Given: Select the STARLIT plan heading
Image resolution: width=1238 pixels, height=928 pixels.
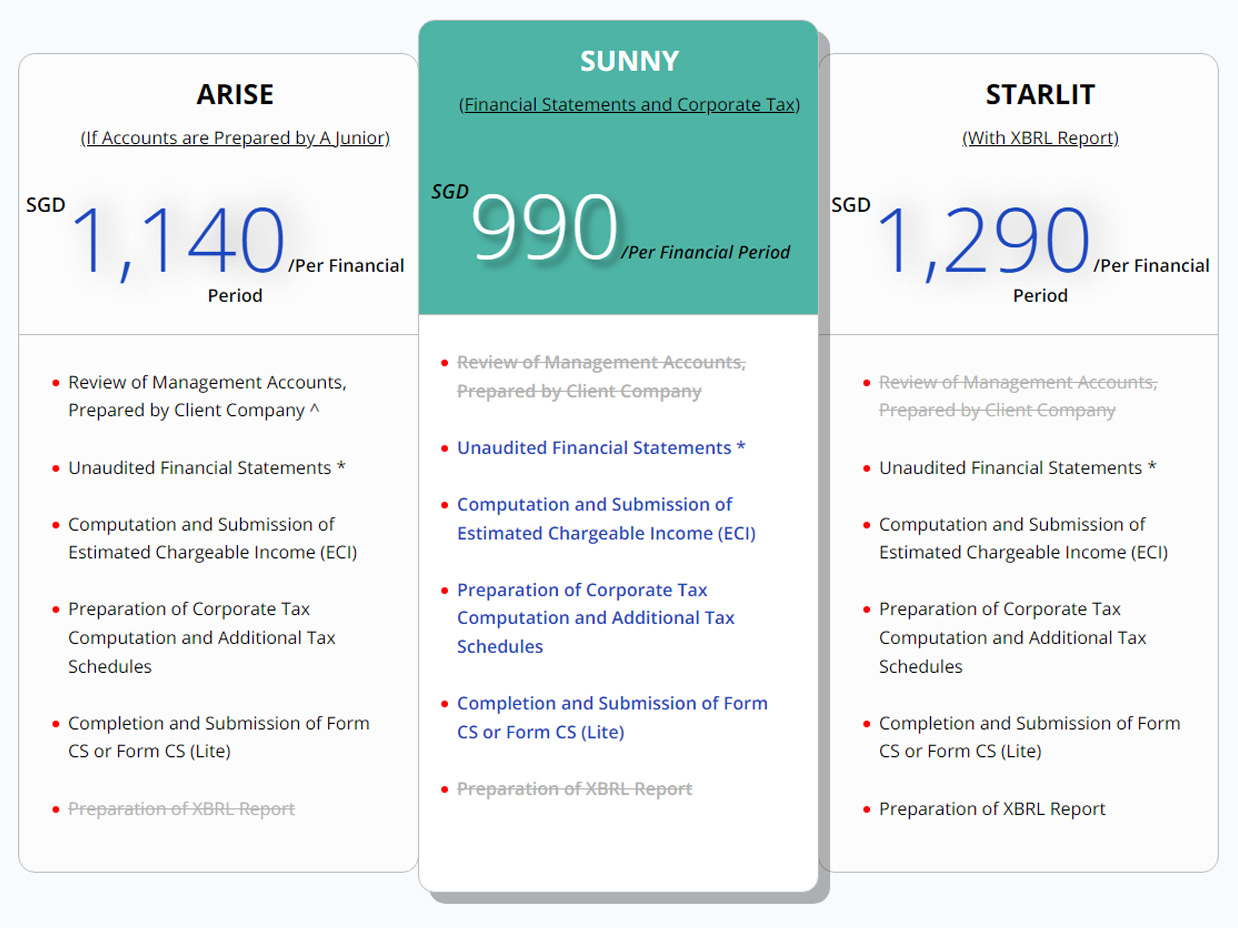Looking at the screenshot, I should pos(1040,94).
